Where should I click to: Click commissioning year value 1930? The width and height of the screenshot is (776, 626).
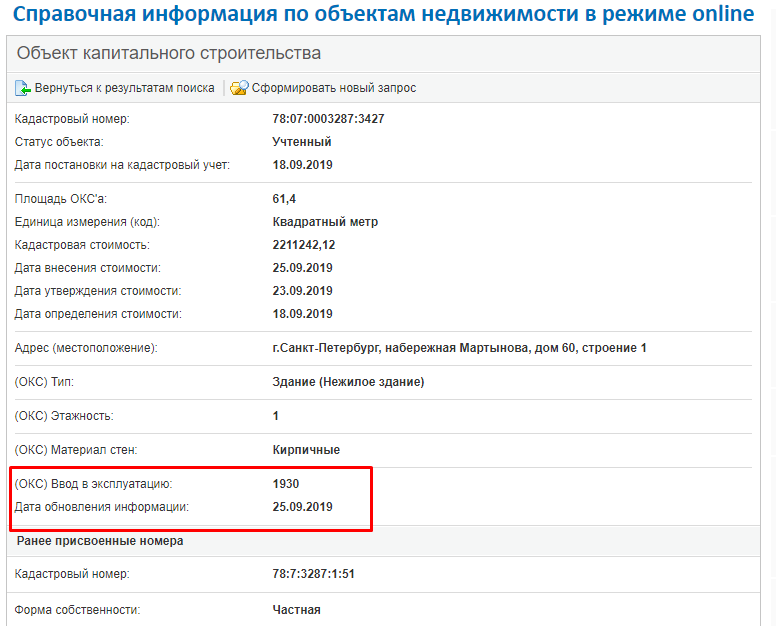point(286,484)
